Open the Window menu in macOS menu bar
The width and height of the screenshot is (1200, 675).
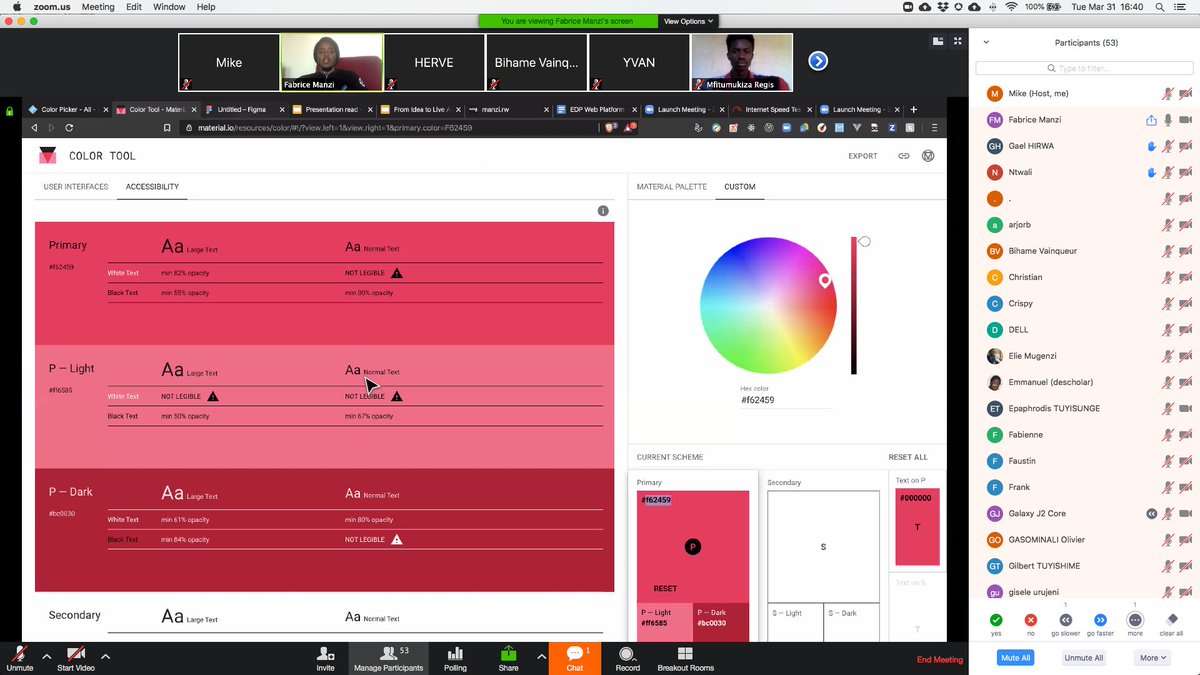pyautogui.click(x=169, y=7)
